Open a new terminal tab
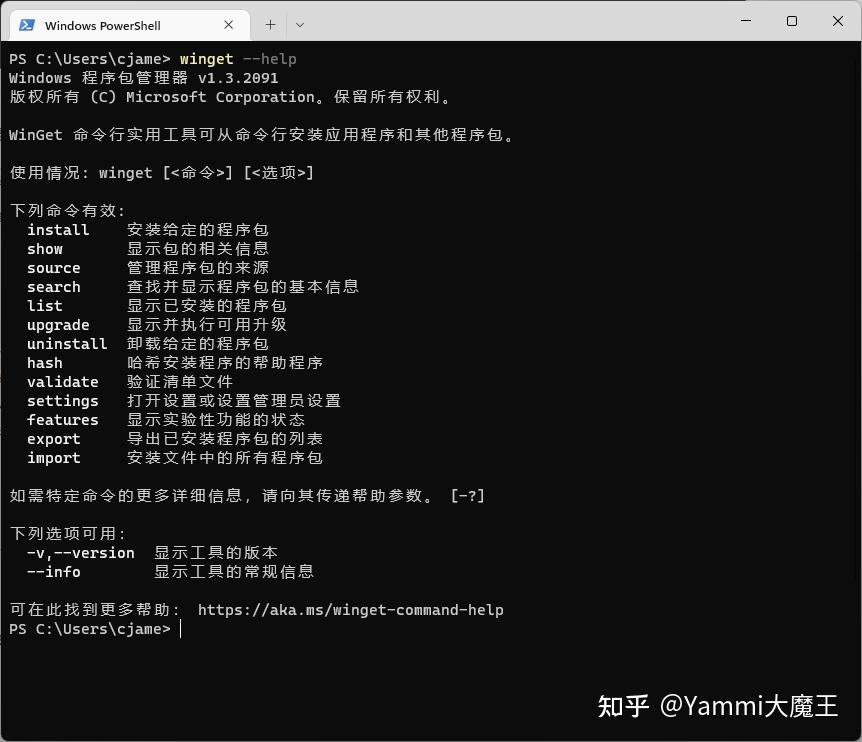 coord(270,25)
